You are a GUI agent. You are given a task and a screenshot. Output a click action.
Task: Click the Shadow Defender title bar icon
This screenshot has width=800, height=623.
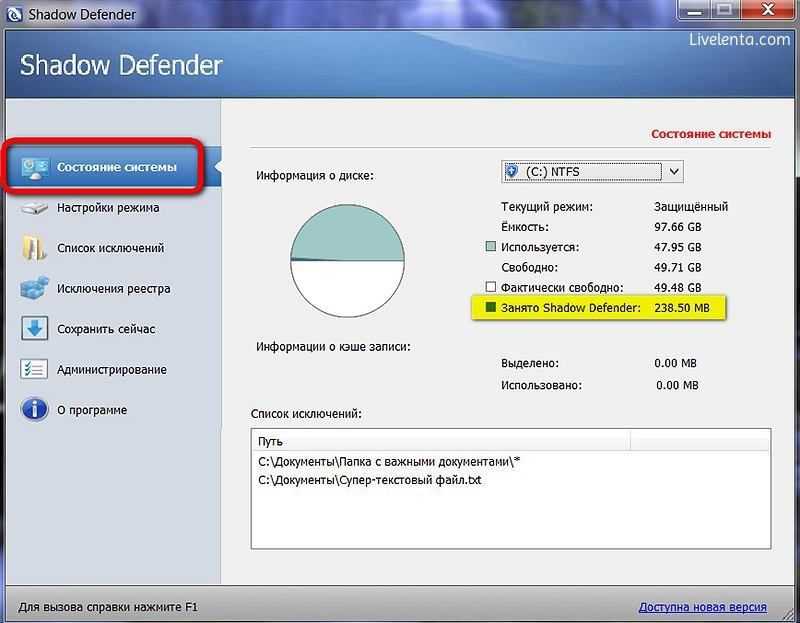click(x=14, y=14)
